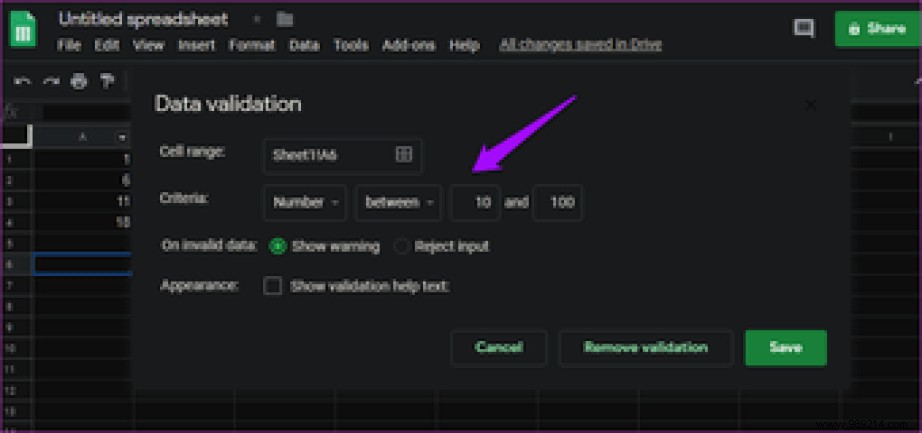
Task: Select the paint format icon
Action: pyautogui.click(x=107, y=81)
